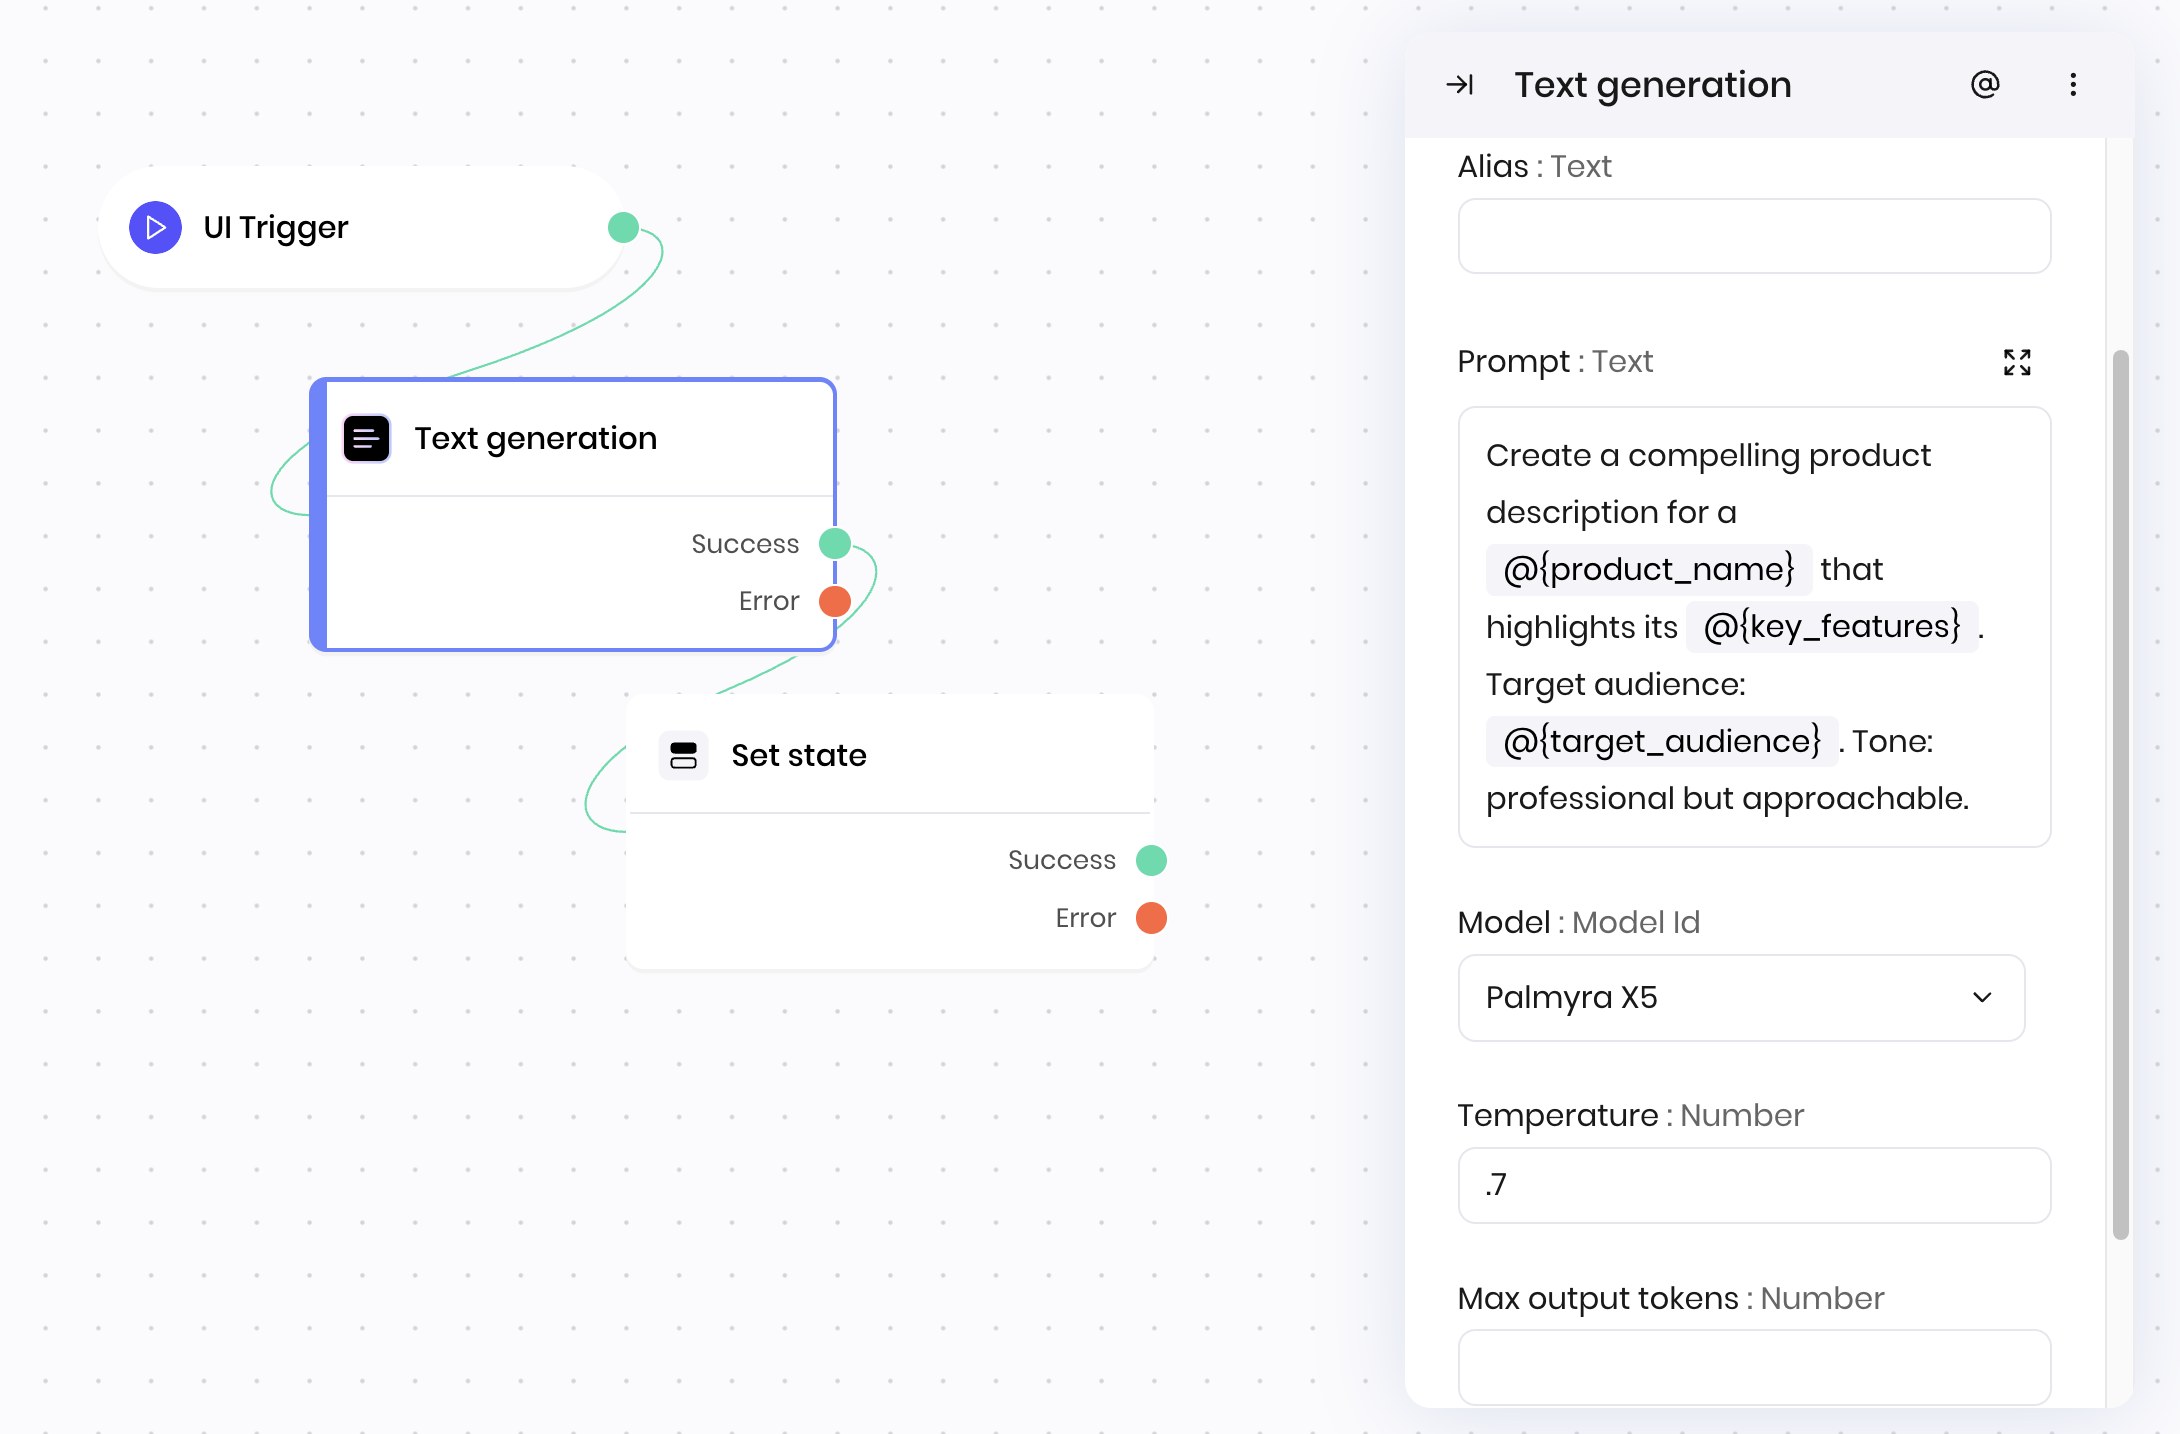Image resolution: width=2180 pixels, height=1434 pixels.
Task: Click the Set state node icon
Action: click(683, 755)
